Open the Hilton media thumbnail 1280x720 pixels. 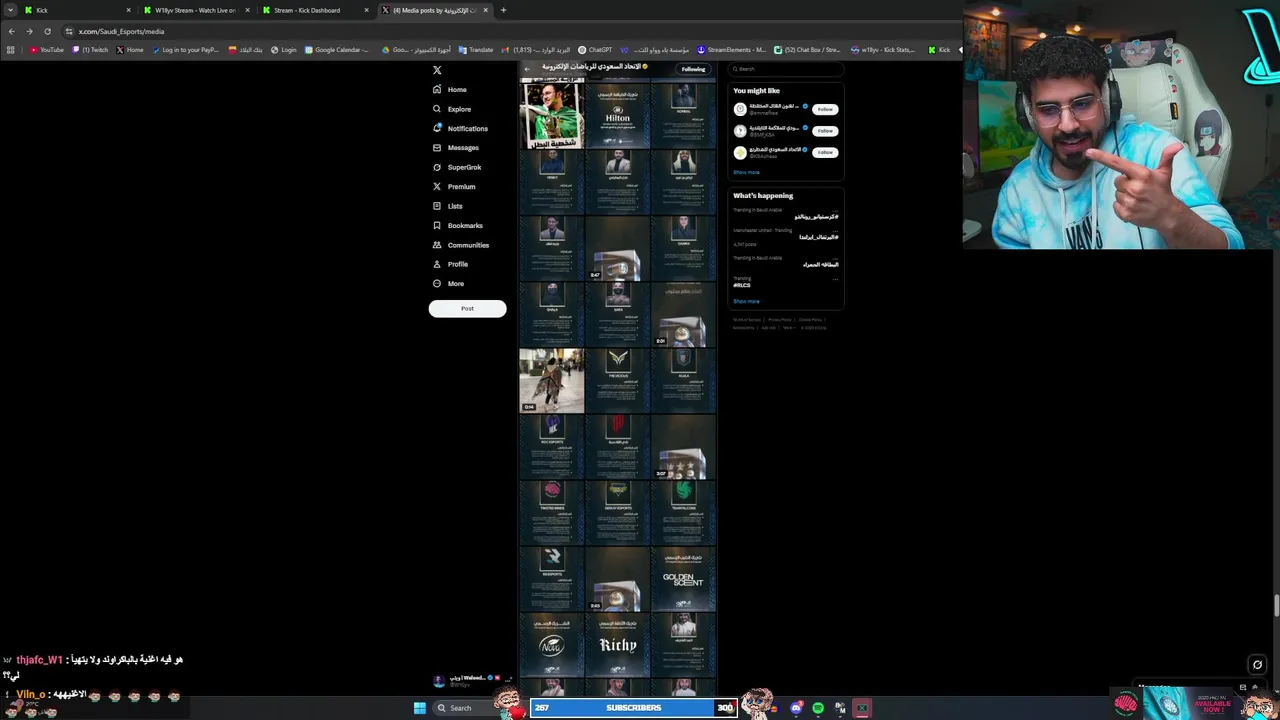(x=617, y=116)
